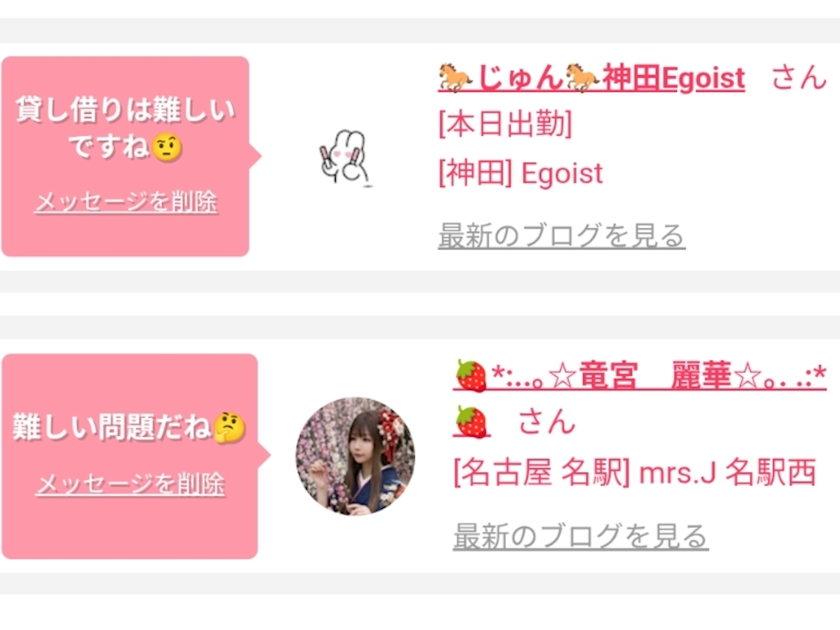Delete the 貸し借りは難しいですね message
The image size is (840, 630).
[126, 202]
